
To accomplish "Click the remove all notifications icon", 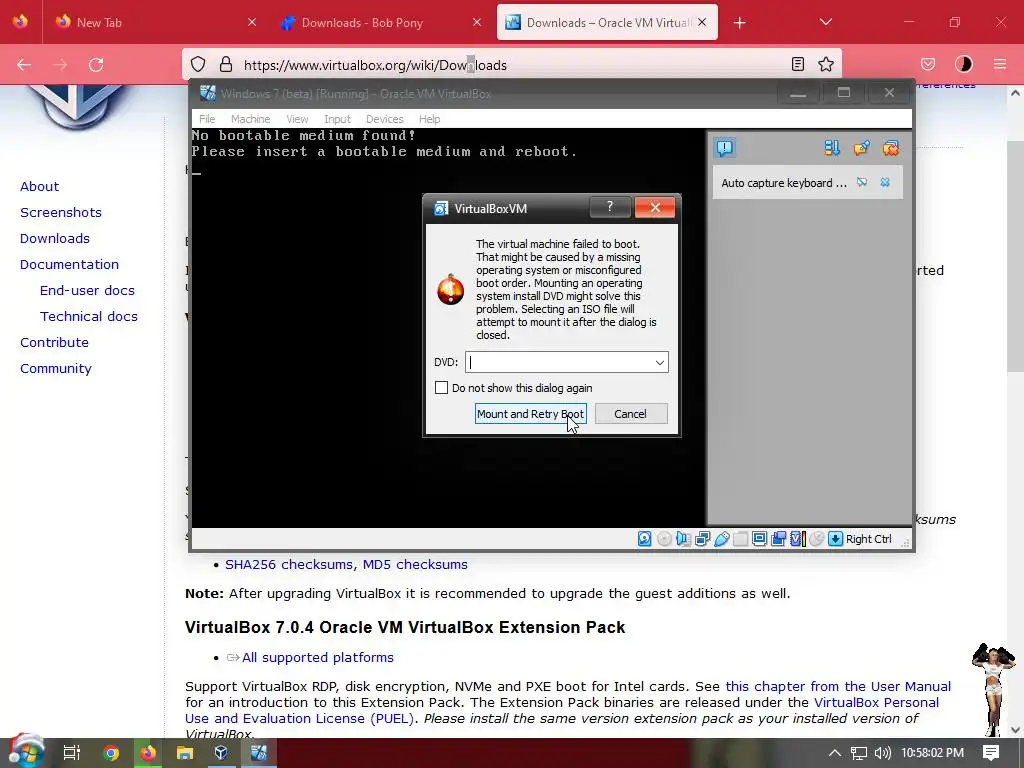I will [891, 148].
